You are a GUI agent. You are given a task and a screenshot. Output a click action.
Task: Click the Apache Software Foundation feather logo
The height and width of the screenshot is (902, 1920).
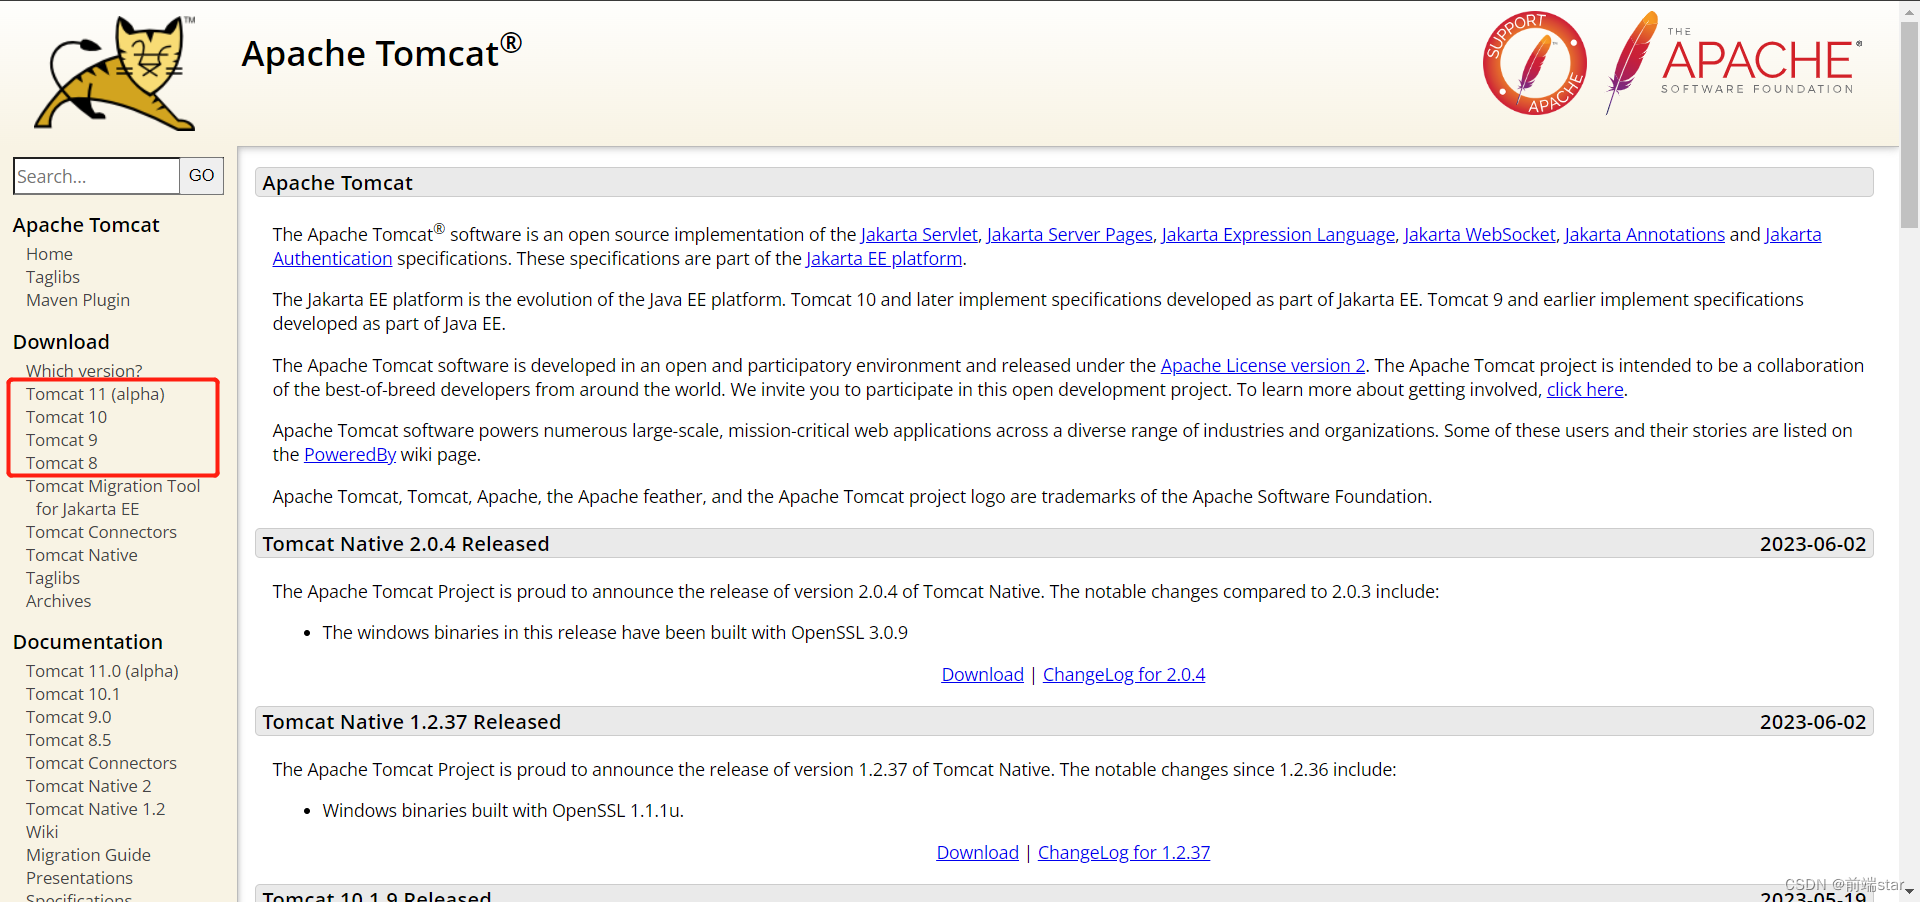[1733, 63]
